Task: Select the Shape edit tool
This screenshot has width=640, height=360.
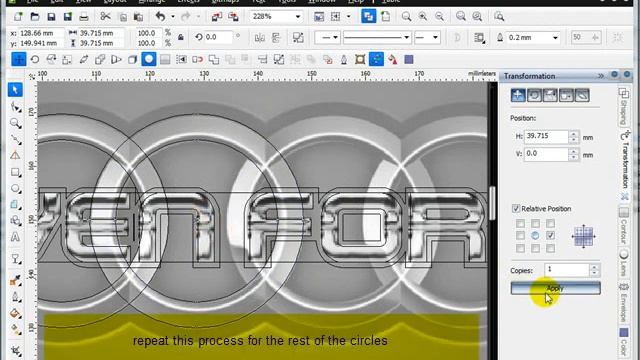Action: pyautogui.click(x=16, y=107)
